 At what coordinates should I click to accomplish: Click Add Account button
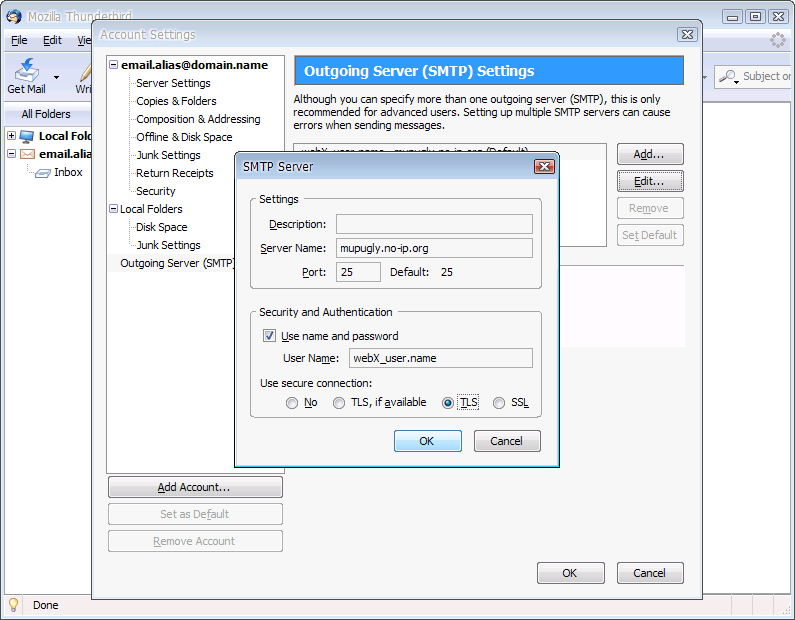(195, 487)
